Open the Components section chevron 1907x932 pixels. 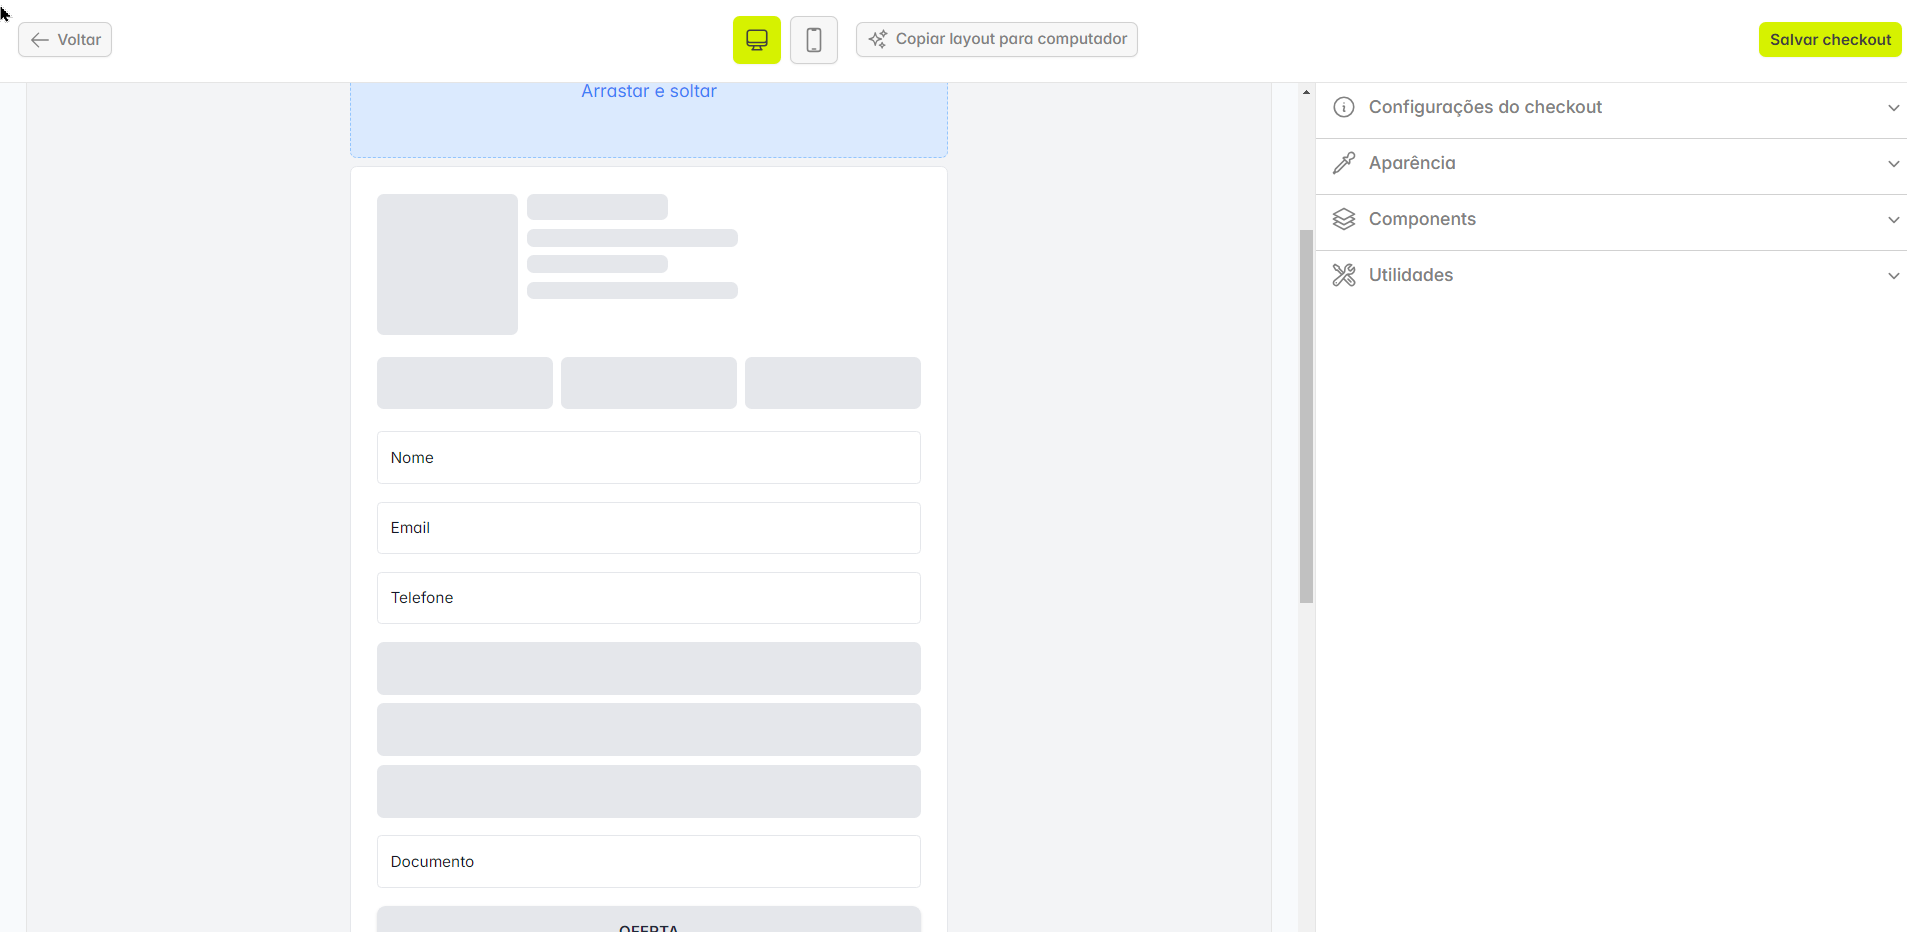point(1893,219)
